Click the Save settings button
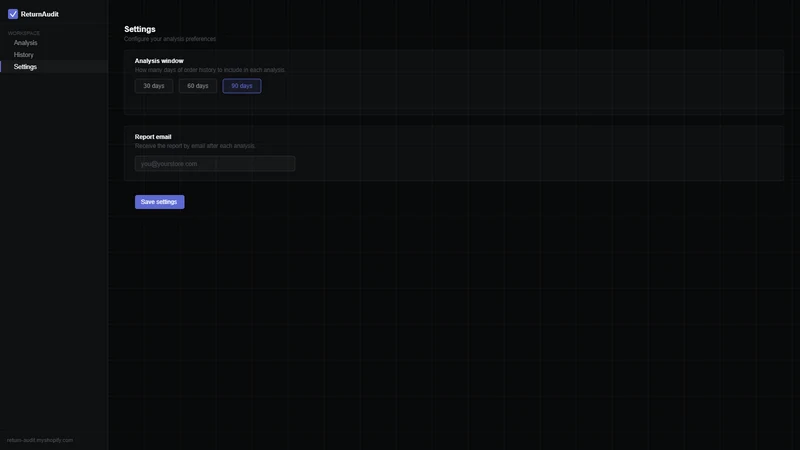 tap(159, 202)
